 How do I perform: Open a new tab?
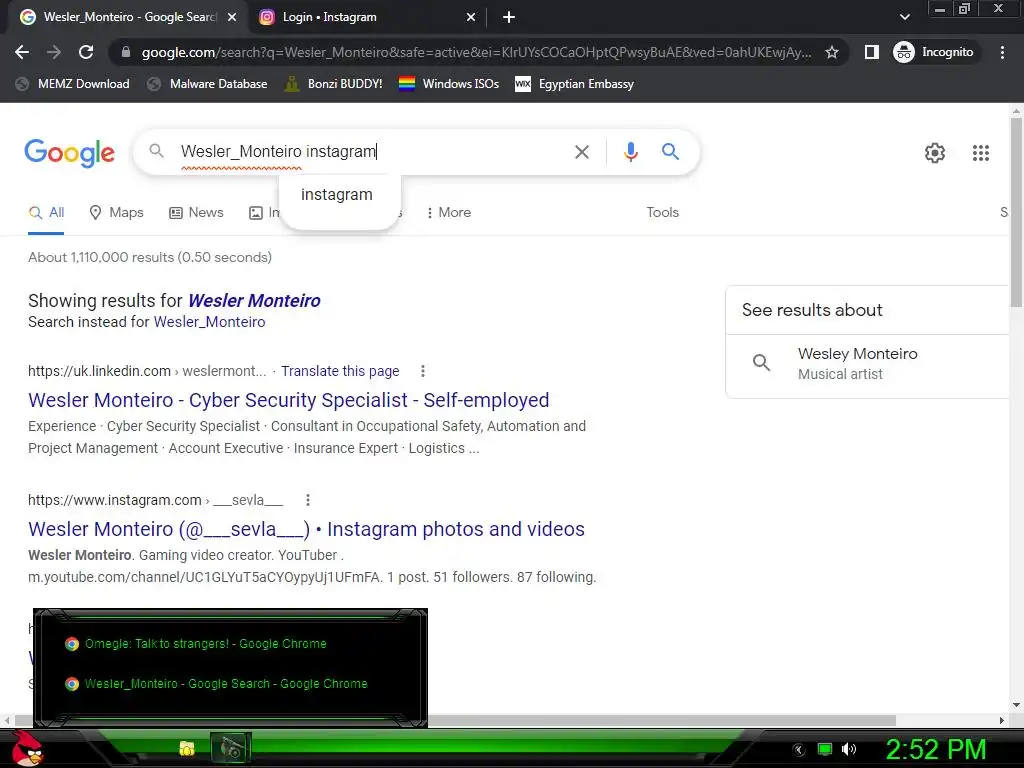509,17
